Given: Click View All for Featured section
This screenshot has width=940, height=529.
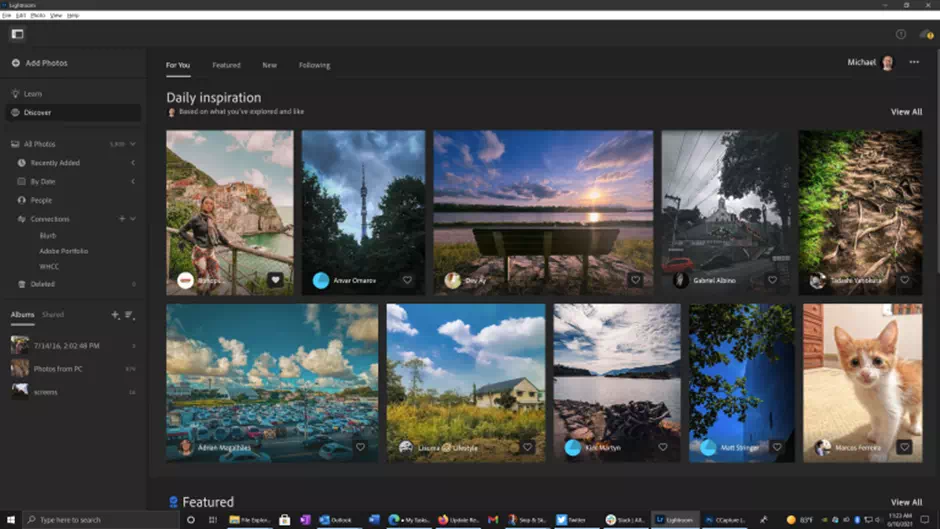Looking at the screenshot, I should [x=906, y=503].
